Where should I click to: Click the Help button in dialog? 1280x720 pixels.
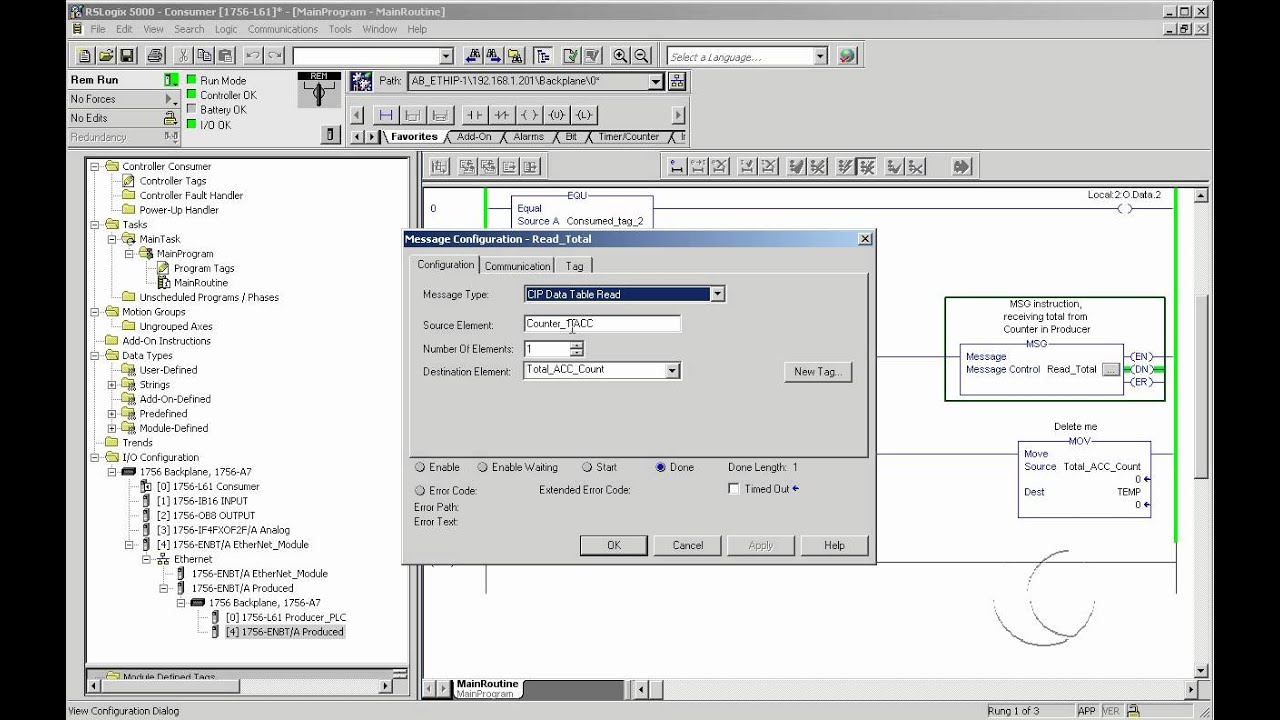click(x=834, y=545)
